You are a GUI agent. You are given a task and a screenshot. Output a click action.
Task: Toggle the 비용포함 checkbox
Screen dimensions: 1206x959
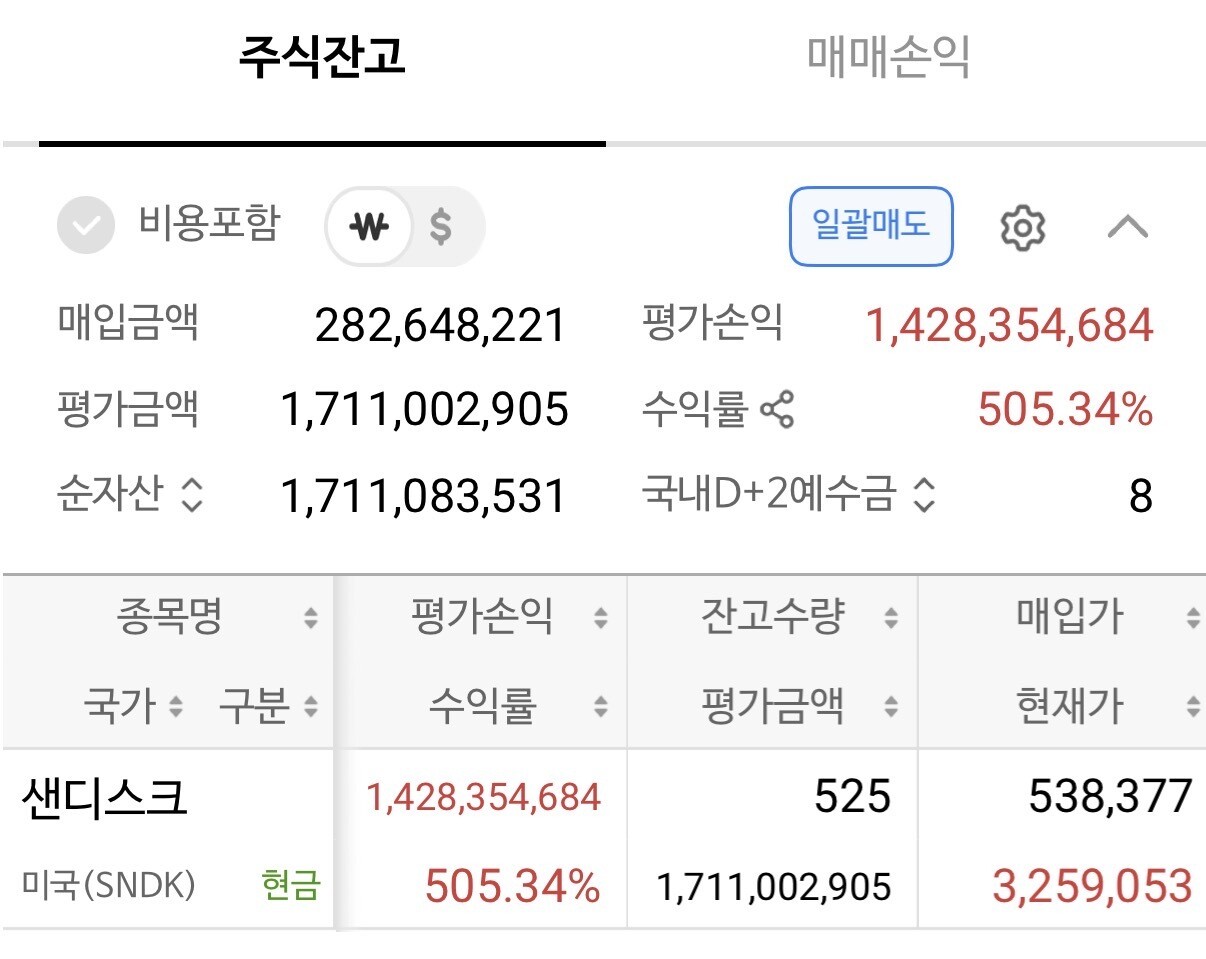(x=86, y=226)
